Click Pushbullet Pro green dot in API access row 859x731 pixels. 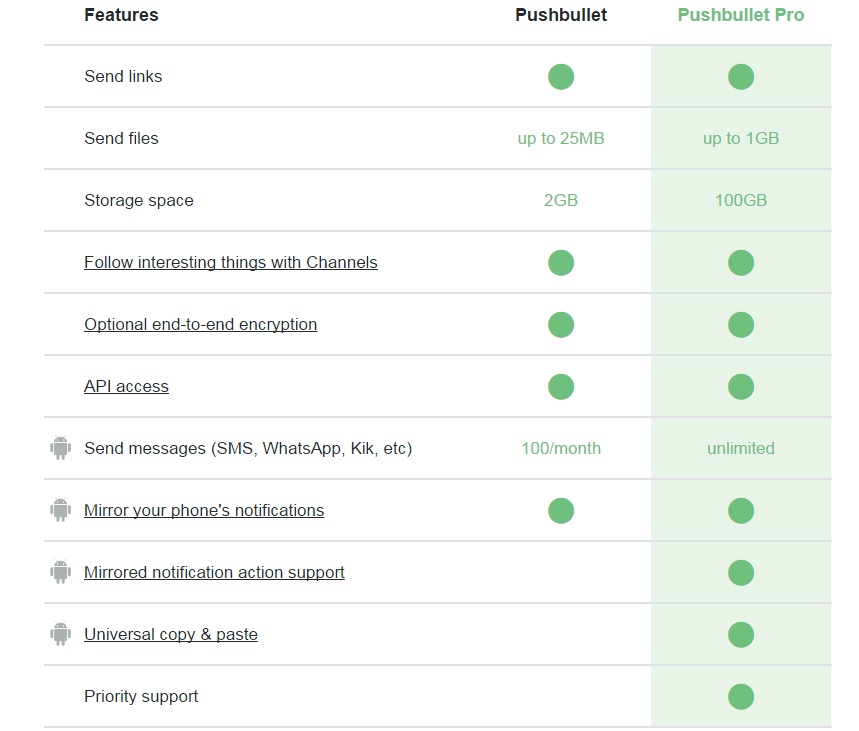(741, 386)
